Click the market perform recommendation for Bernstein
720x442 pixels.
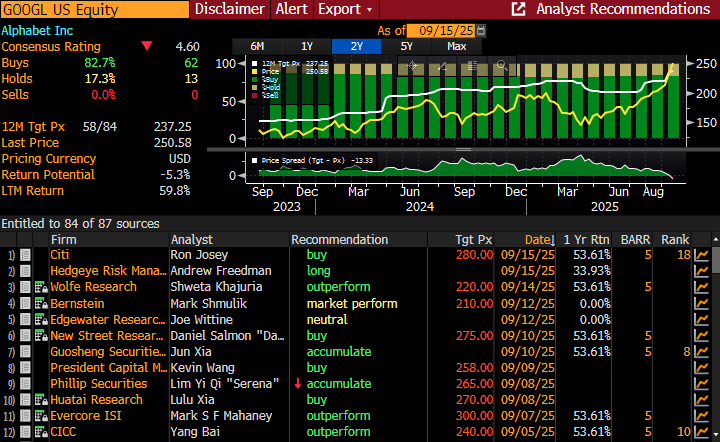pyautogui.click(x=352, y=303)
